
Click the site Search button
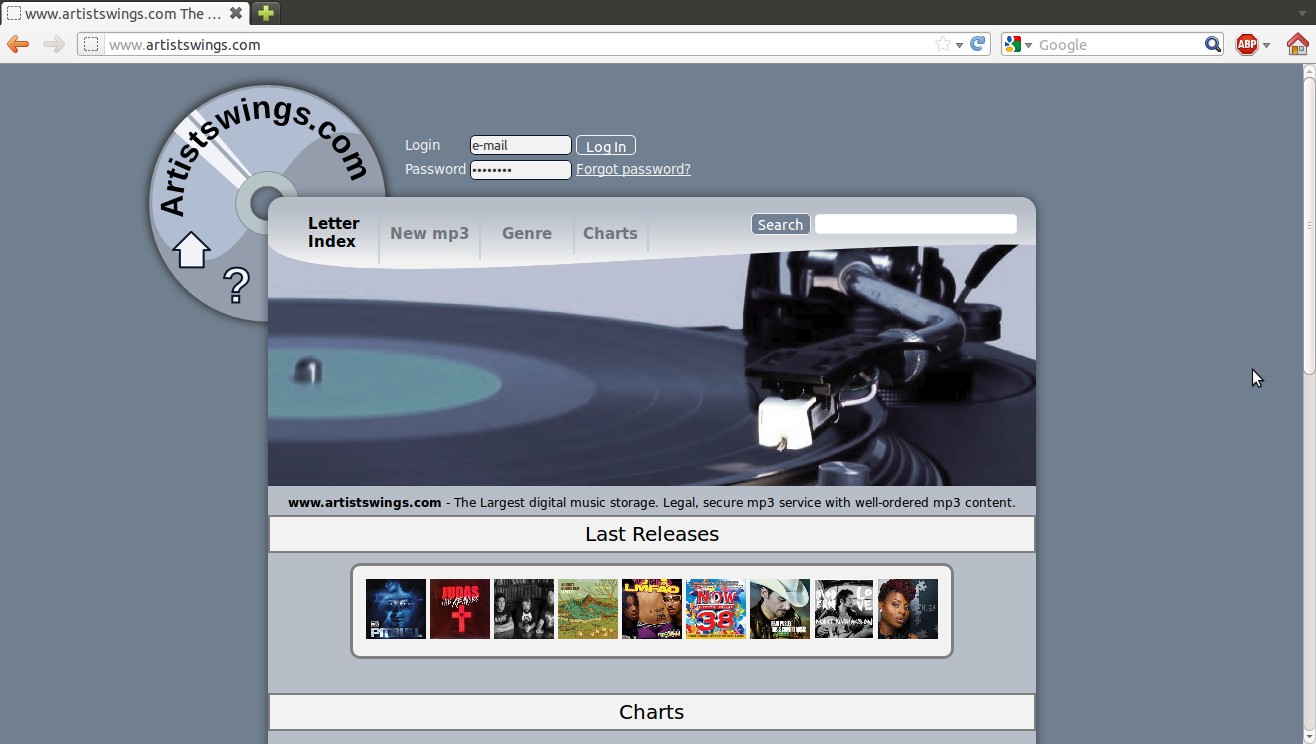780,224
